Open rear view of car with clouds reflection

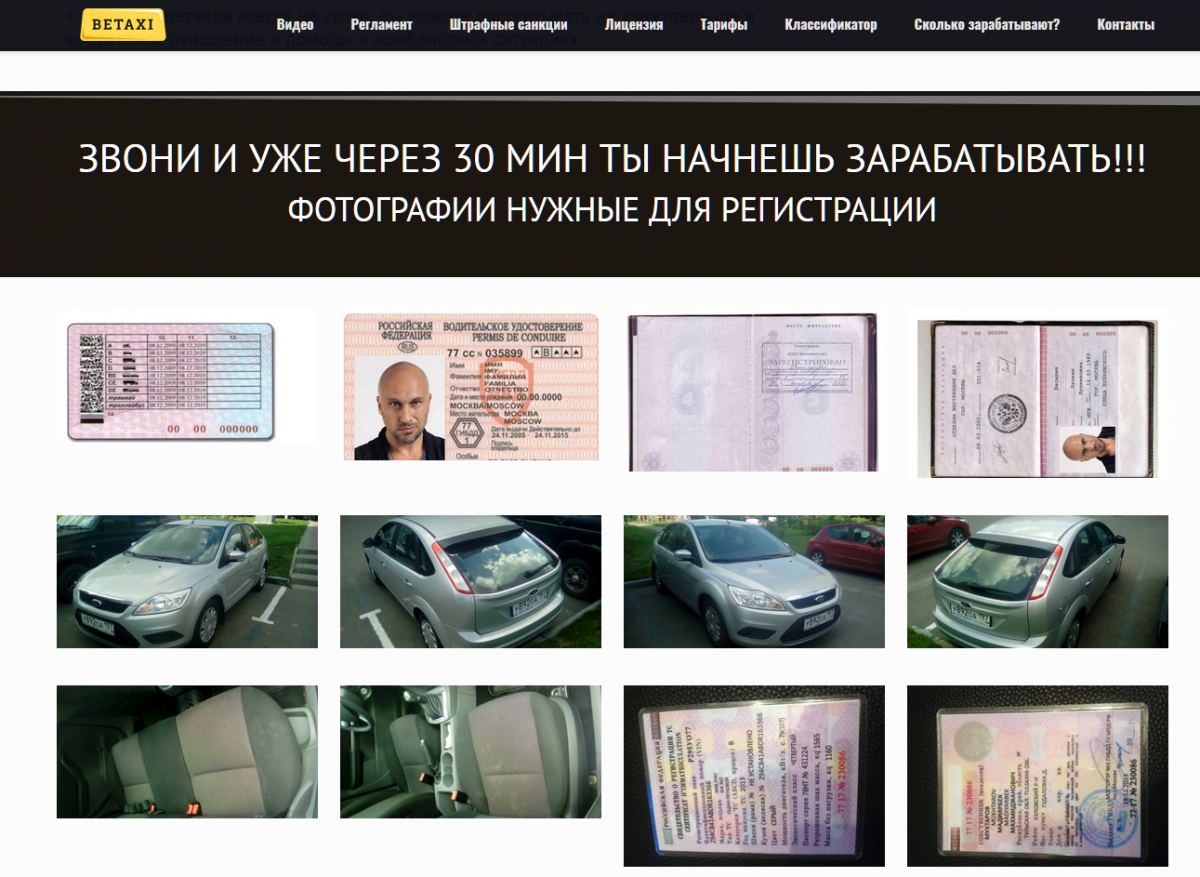[471, 581]
